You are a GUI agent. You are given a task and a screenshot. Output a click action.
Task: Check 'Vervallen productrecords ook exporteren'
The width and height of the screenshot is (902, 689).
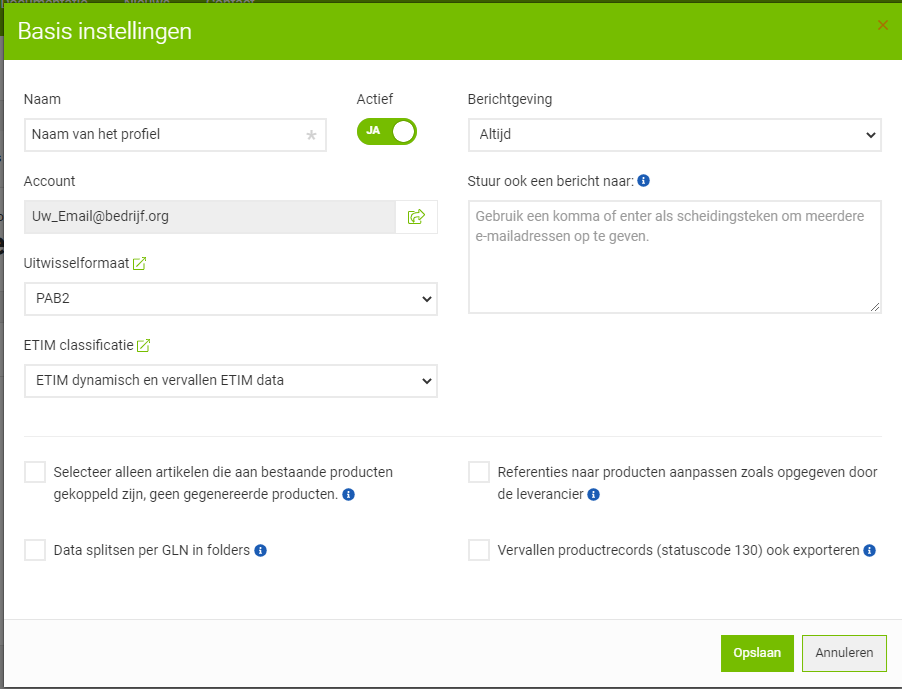point(478,549)
